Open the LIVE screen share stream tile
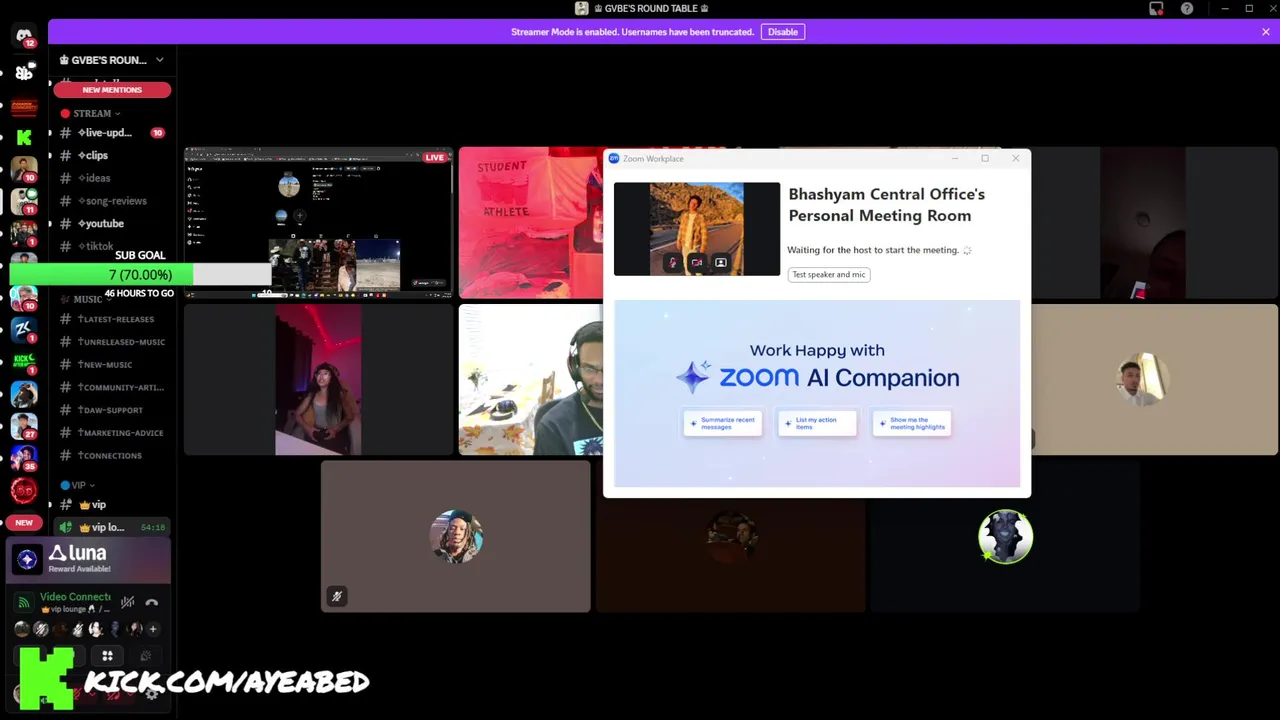 click(x=318, y=223)
